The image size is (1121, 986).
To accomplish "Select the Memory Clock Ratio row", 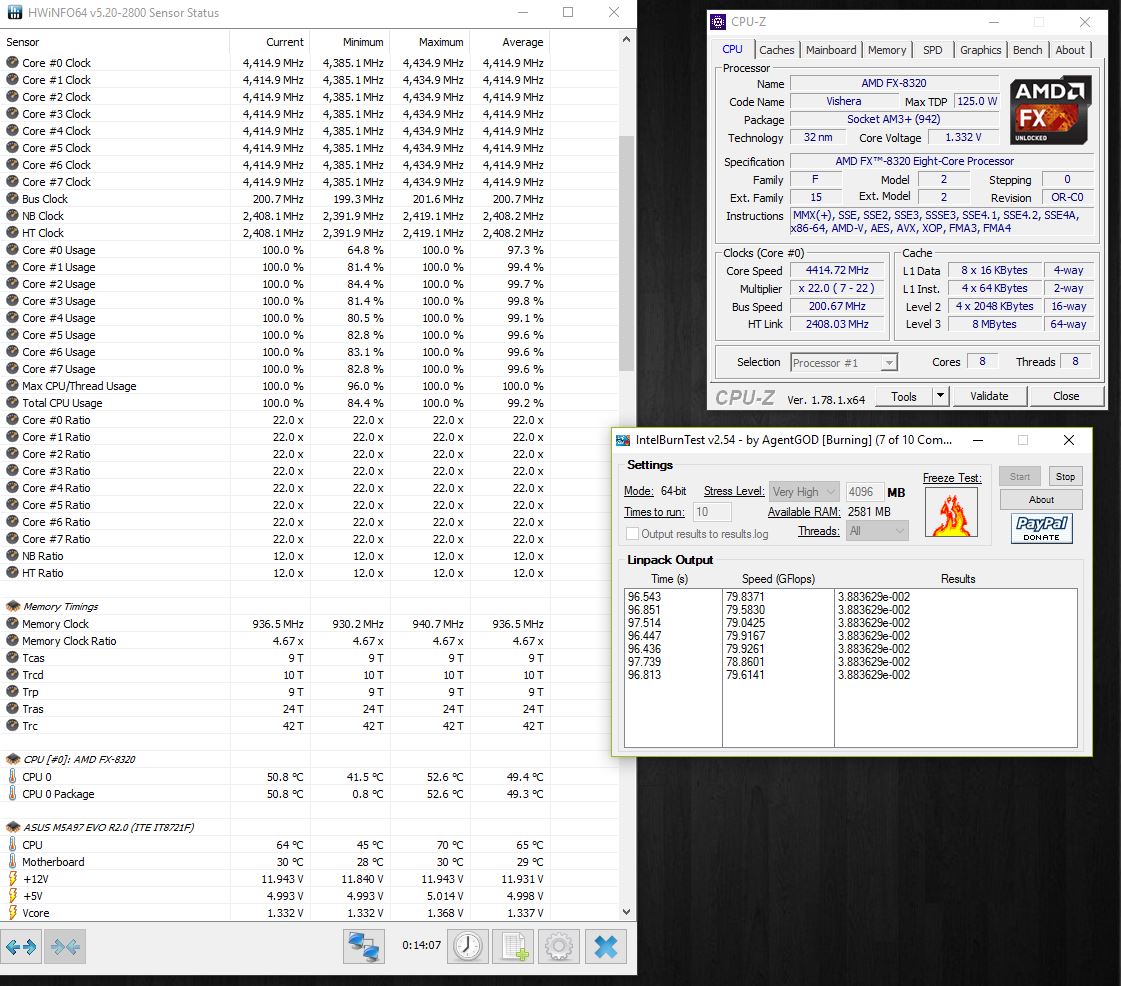I will (x=310, y=641).
